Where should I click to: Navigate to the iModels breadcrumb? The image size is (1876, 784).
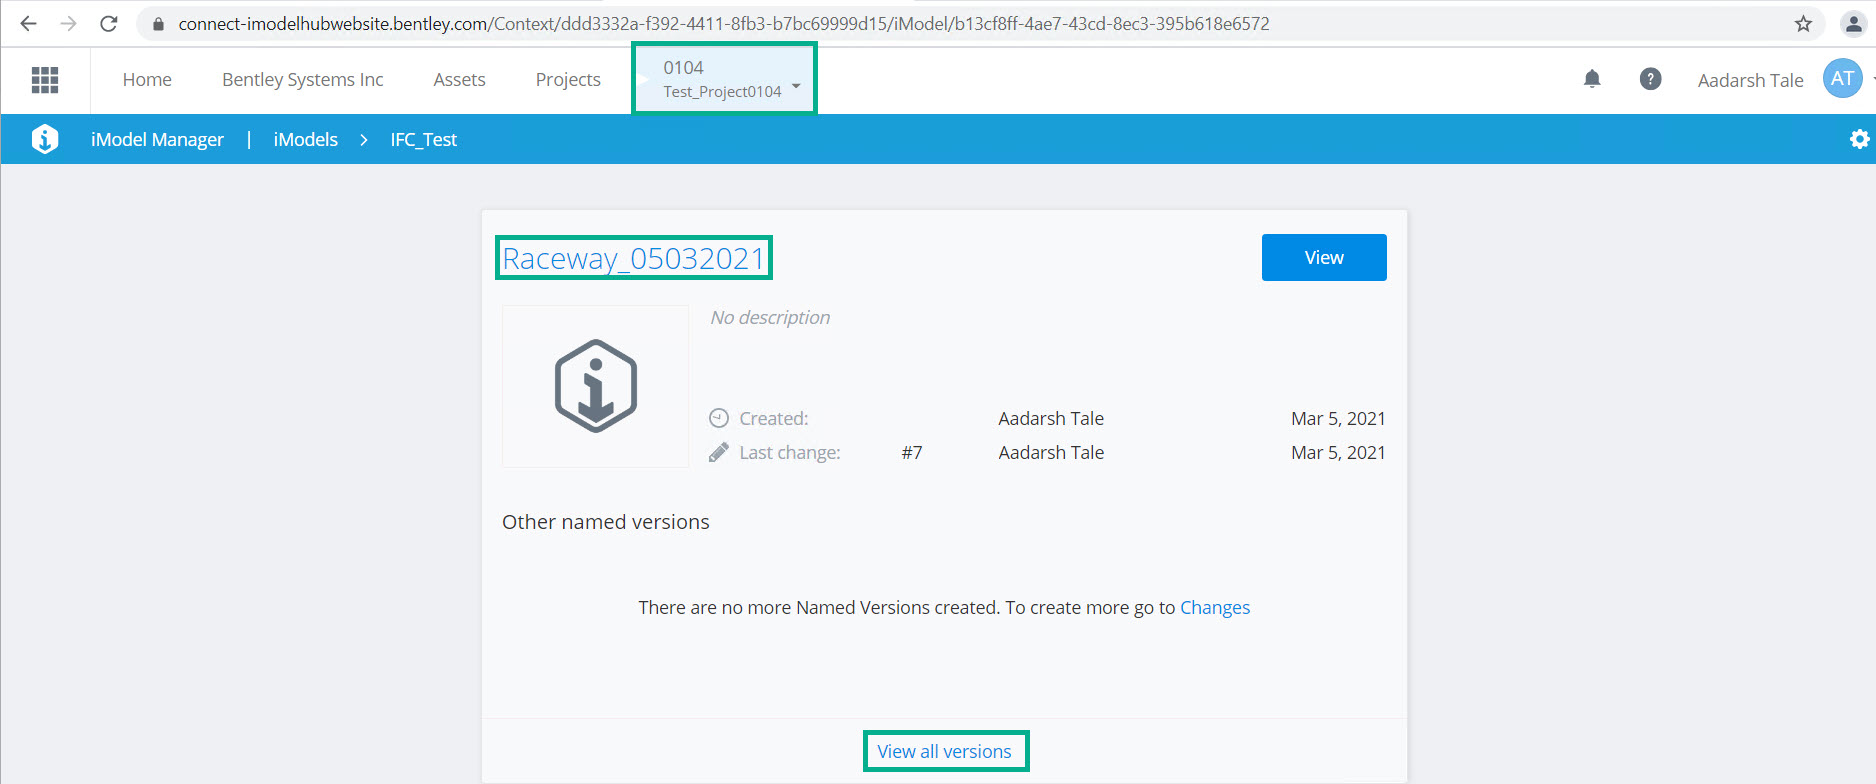pos(306,140)
